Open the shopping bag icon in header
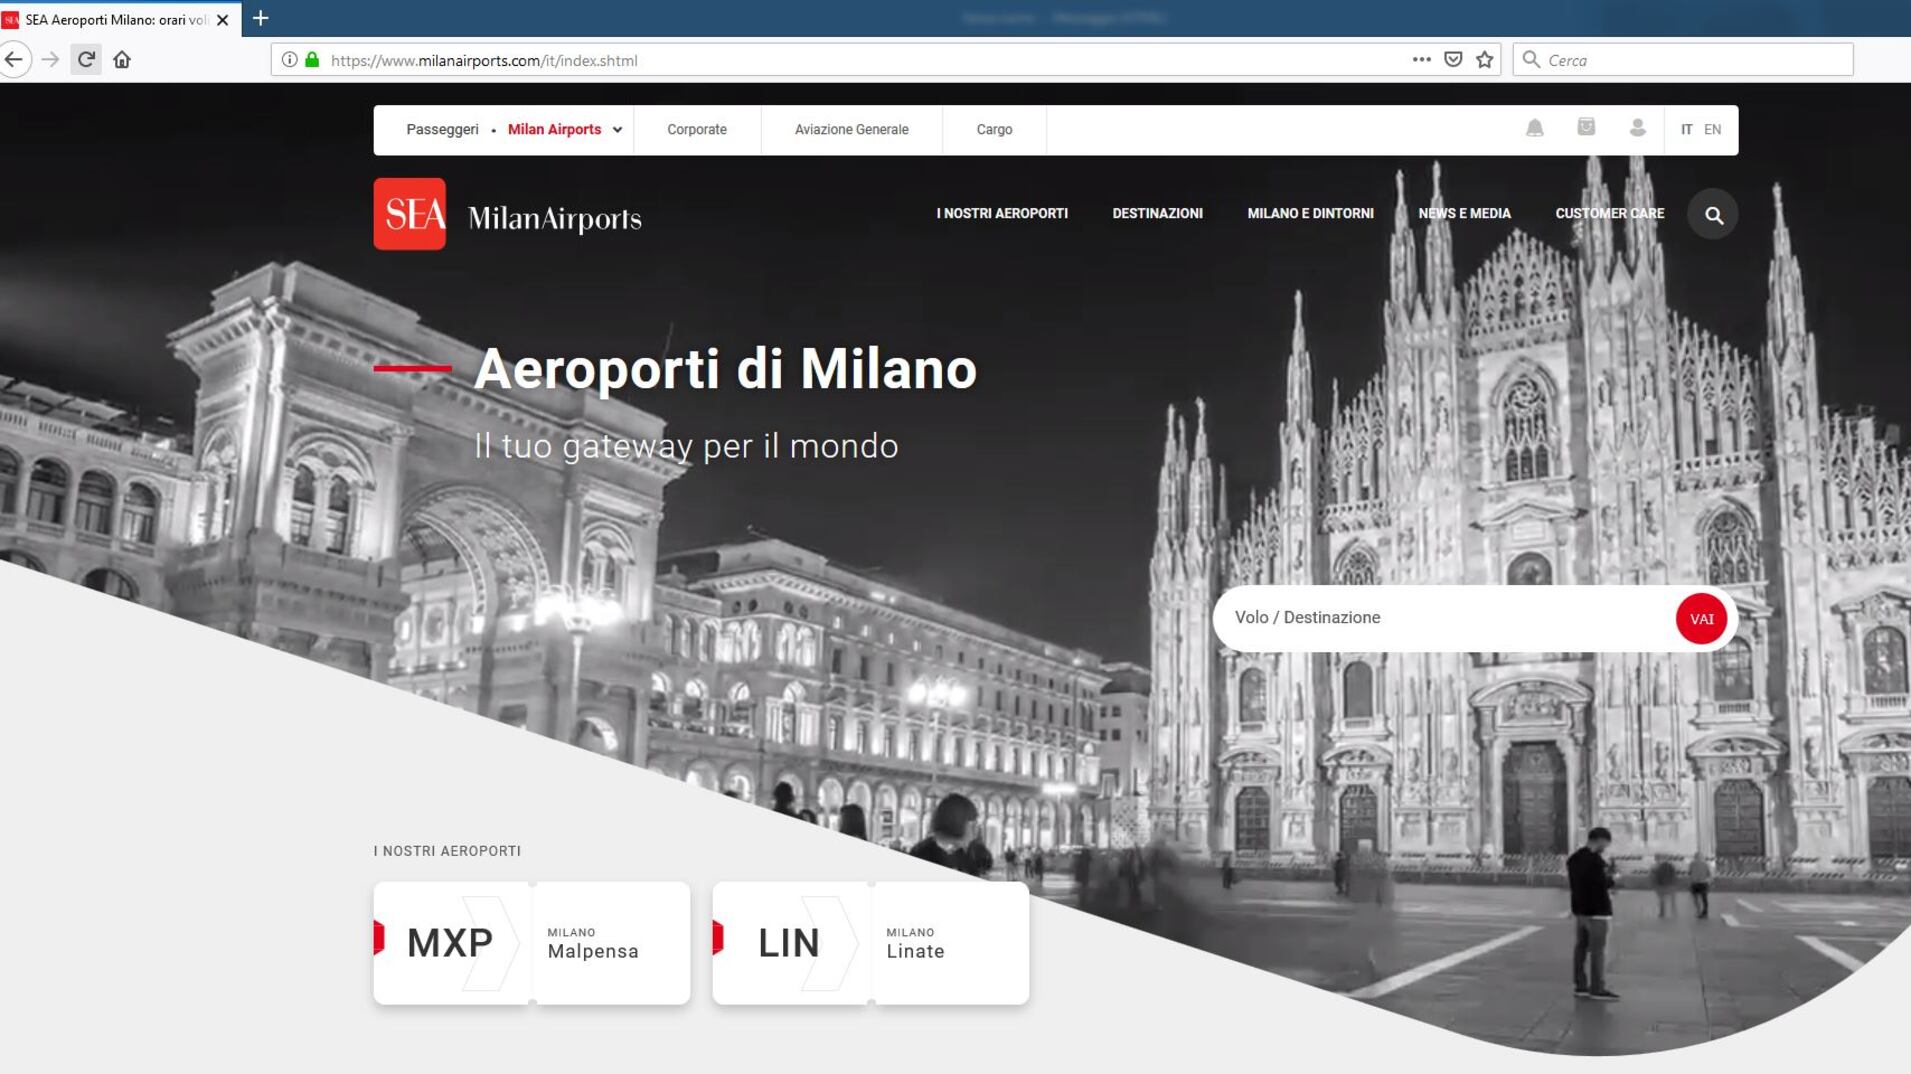Image resolution: width=1911 pixels, height=1074 pixels. point(1586,127)
